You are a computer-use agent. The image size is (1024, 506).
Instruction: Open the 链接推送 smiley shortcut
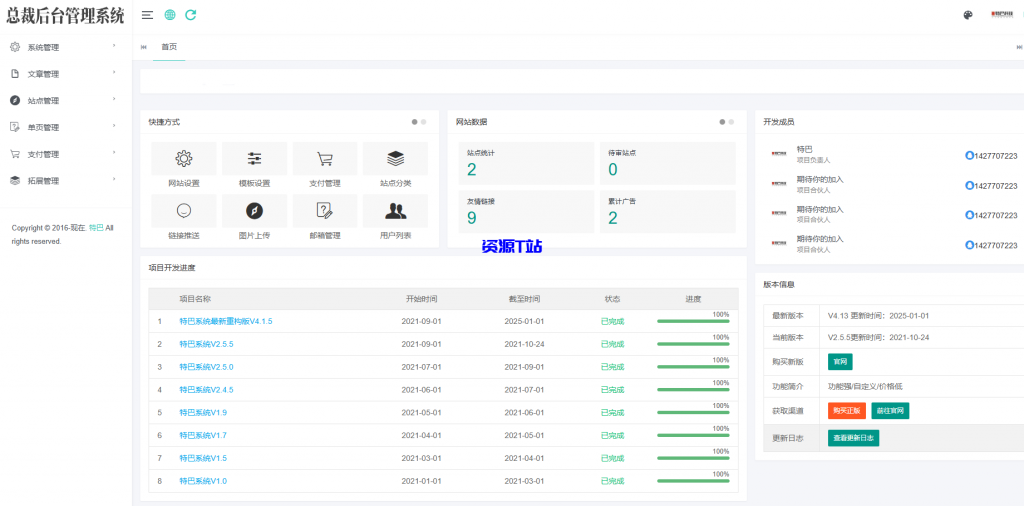(183, 211)
